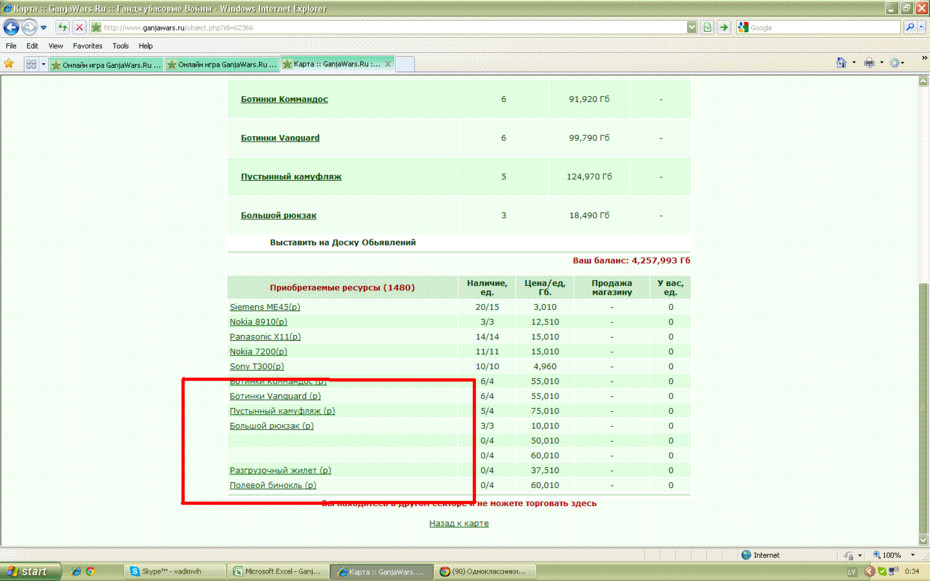Click the compatibility view icon
The height and width of the screenshot is (581, 930).
pos(707,27)
